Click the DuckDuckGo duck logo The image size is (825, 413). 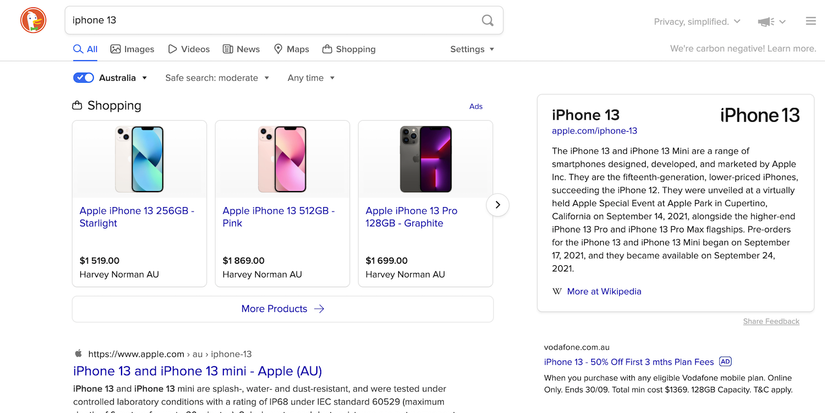(x=33, y=21)
